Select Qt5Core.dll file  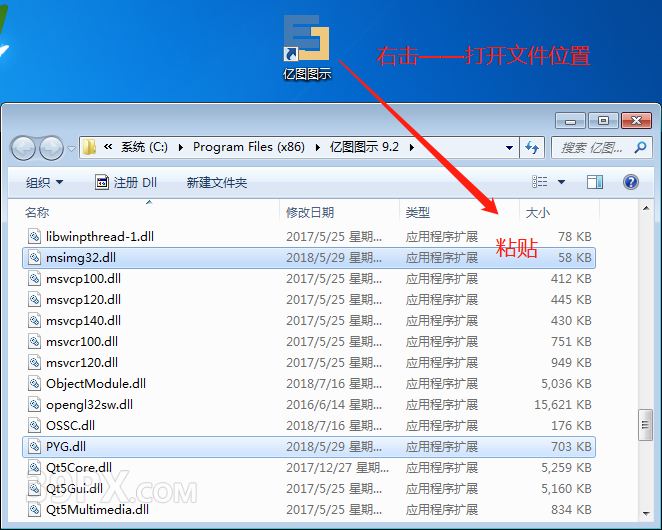tap(309, 467)
